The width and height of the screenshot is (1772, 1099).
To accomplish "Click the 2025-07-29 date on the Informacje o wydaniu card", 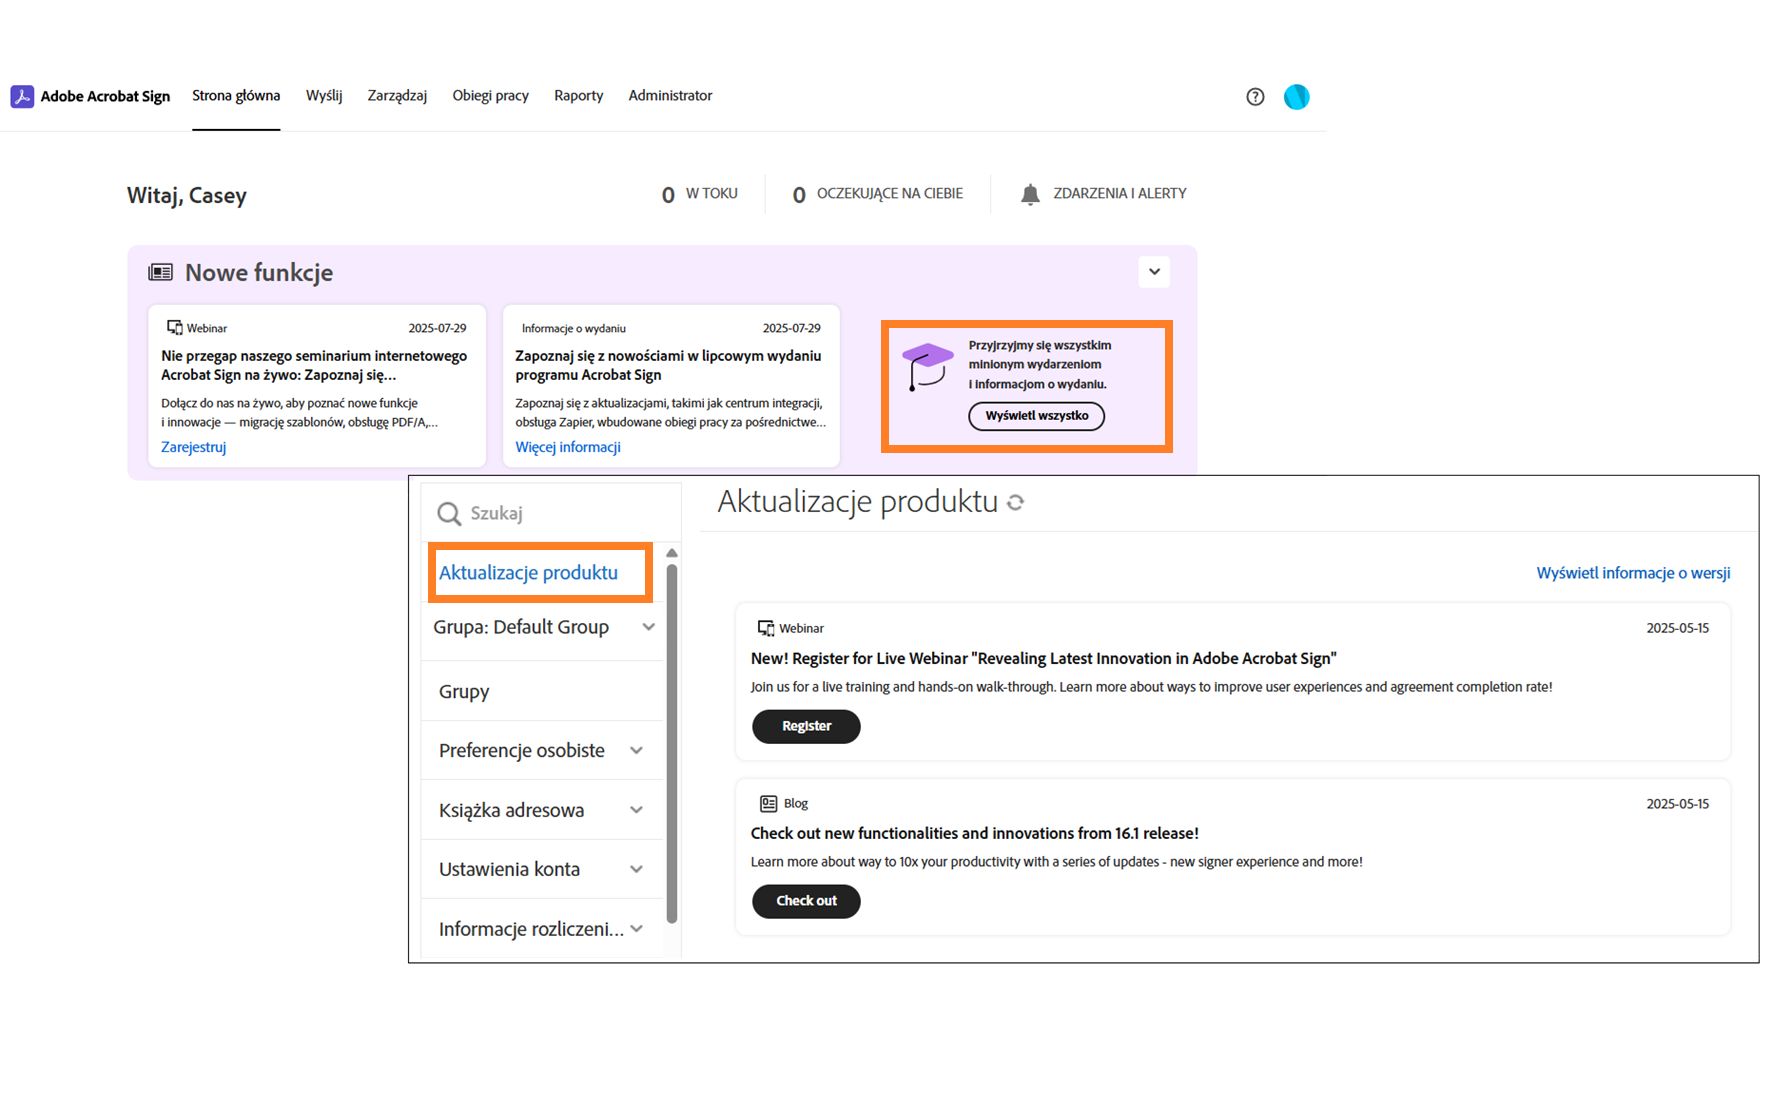I will pos(791,328).
